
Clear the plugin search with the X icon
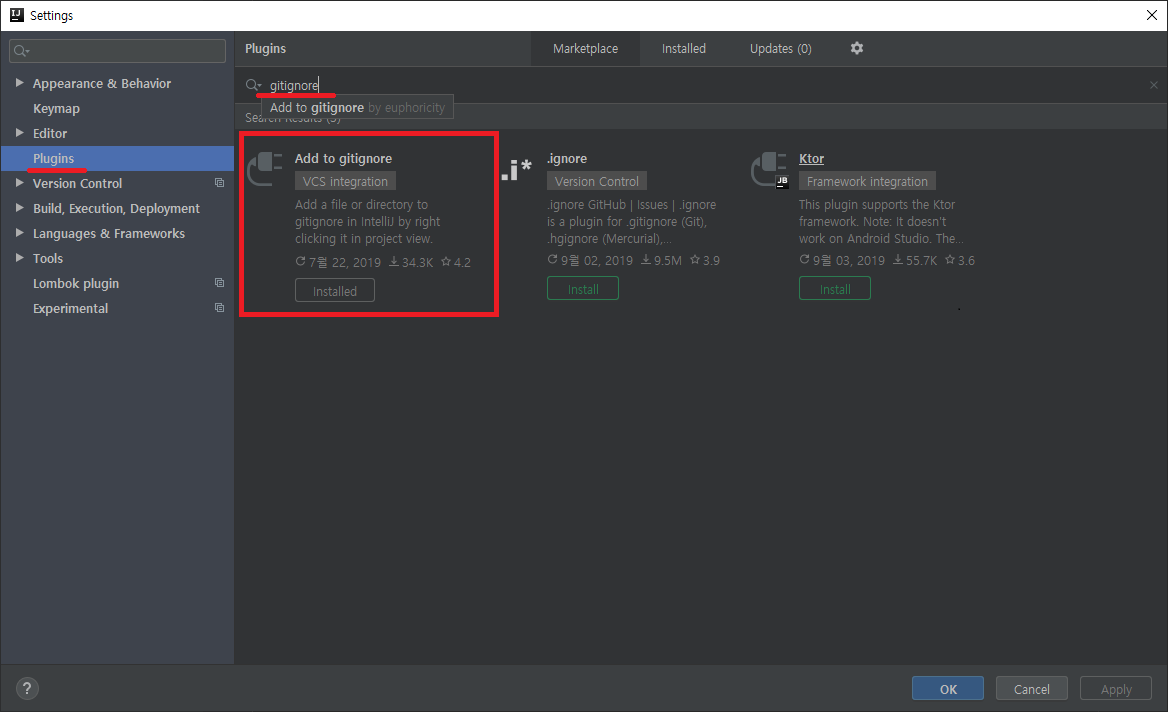pyautogui.click(x=1153, y=85)
